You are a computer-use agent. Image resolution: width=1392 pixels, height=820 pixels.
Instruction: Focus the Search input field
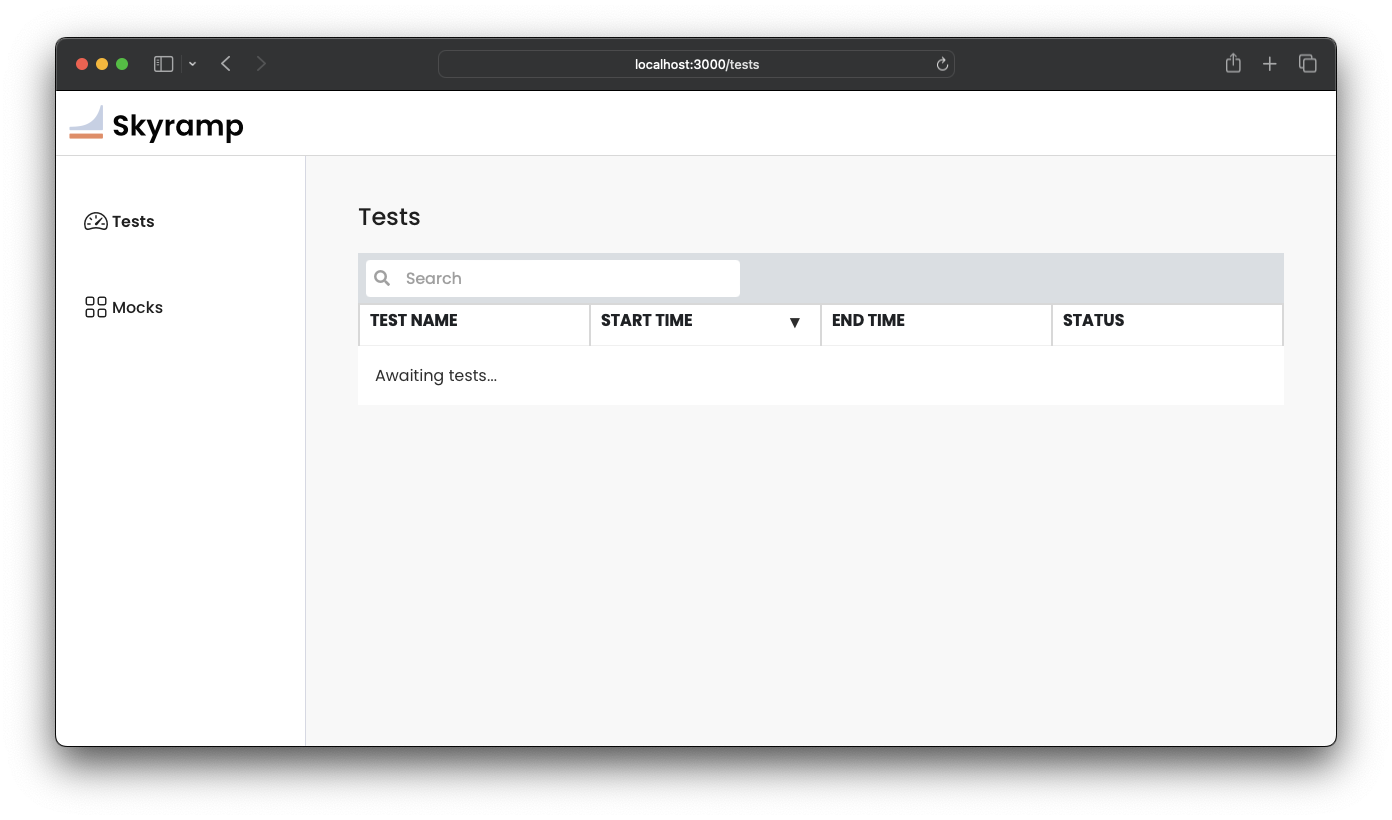(565, 279)
